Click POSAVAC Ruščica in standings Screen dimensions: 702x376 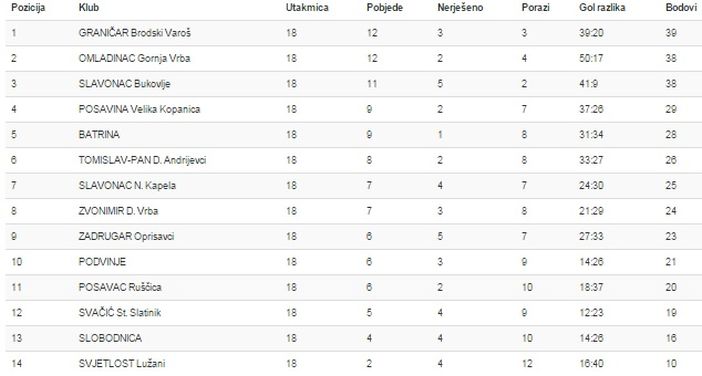point(120,287)
